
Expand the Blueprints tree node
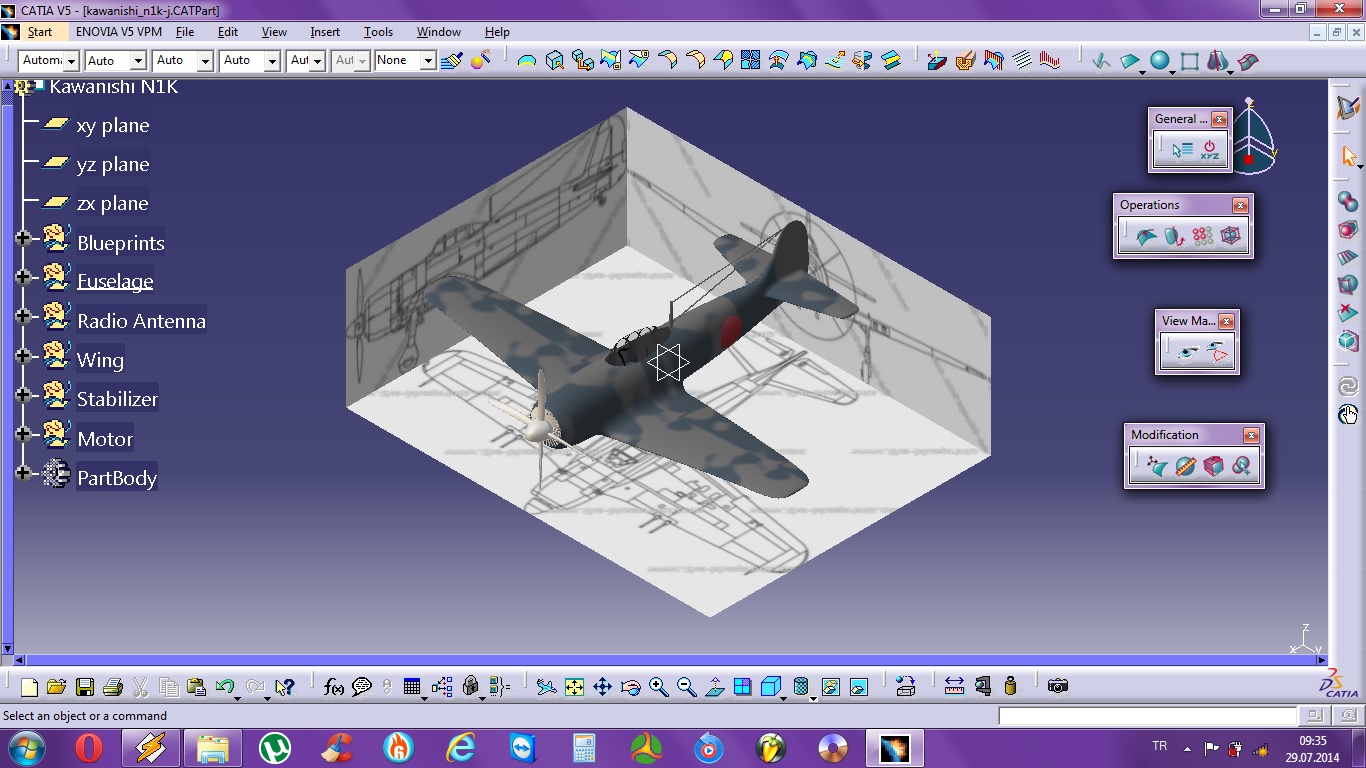coord(23,239)
